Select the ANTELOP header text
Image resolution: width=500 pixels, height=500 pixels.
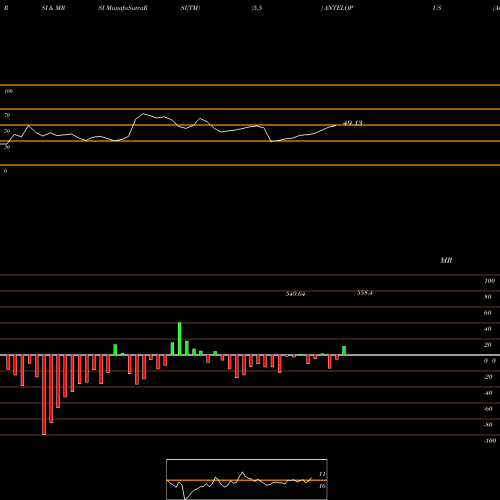[x=338, y=8]
